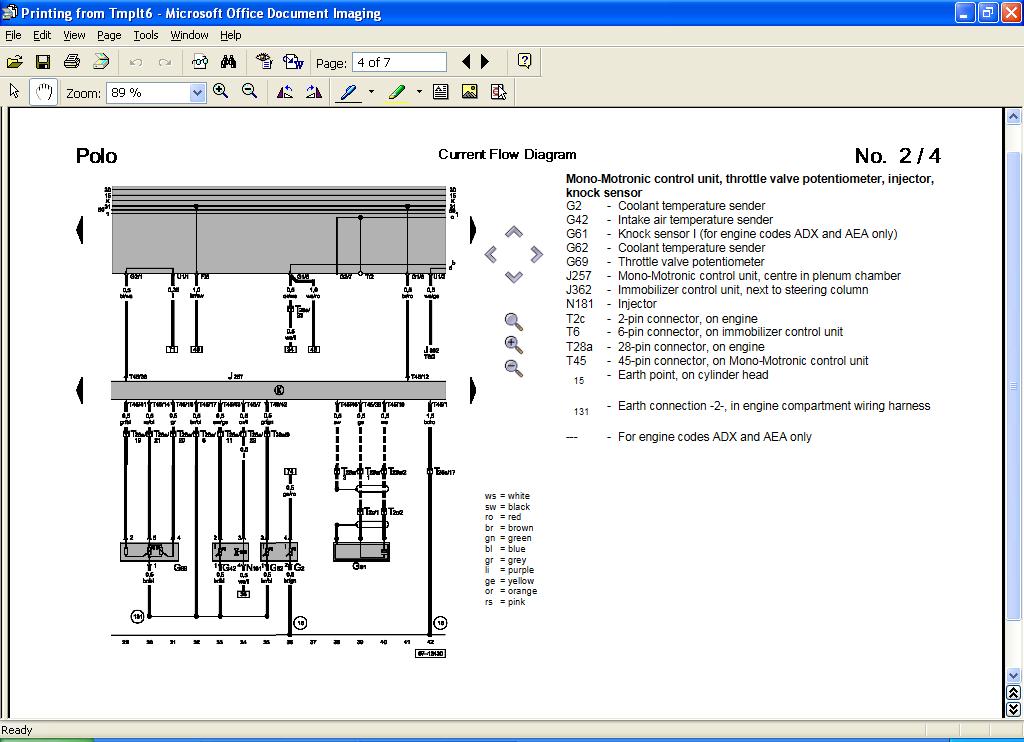This screenshot has width=1024, height=742.
Task: Click Send Text to Word icon
Action: tap(293, 62)
